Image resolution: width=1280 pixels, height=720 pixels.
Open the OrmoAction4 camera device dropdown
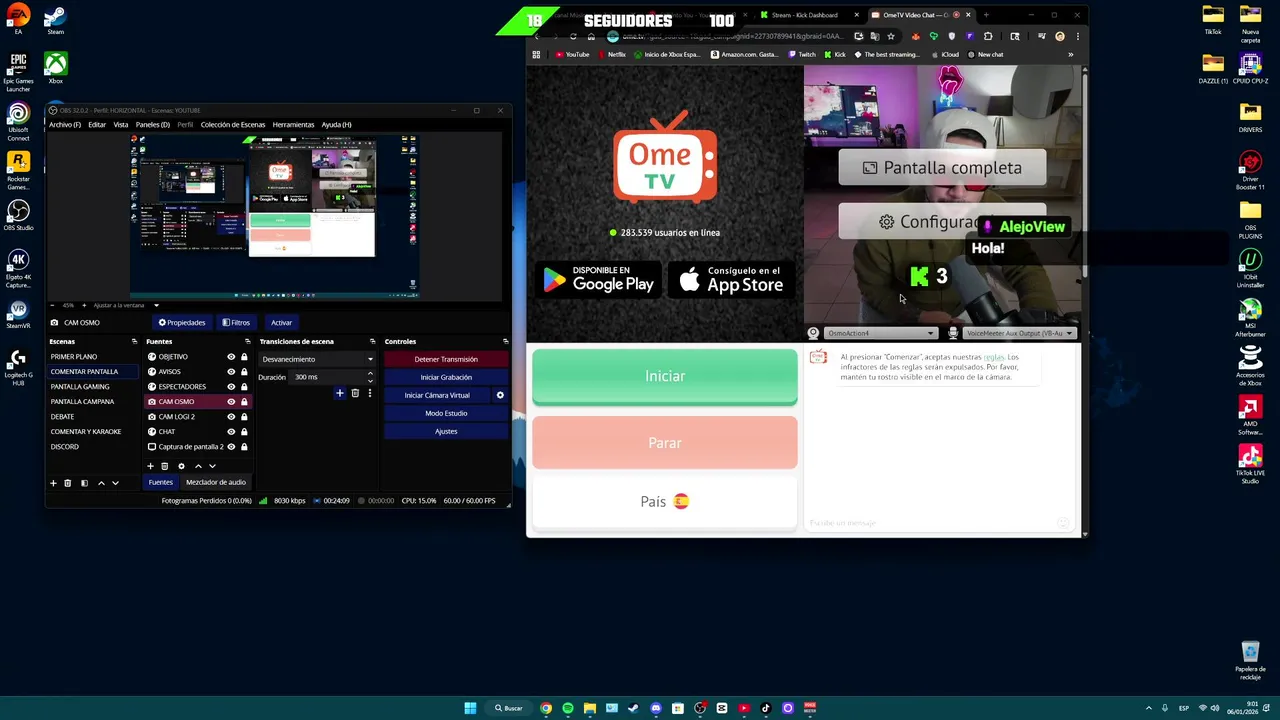(x=879, y=333)
